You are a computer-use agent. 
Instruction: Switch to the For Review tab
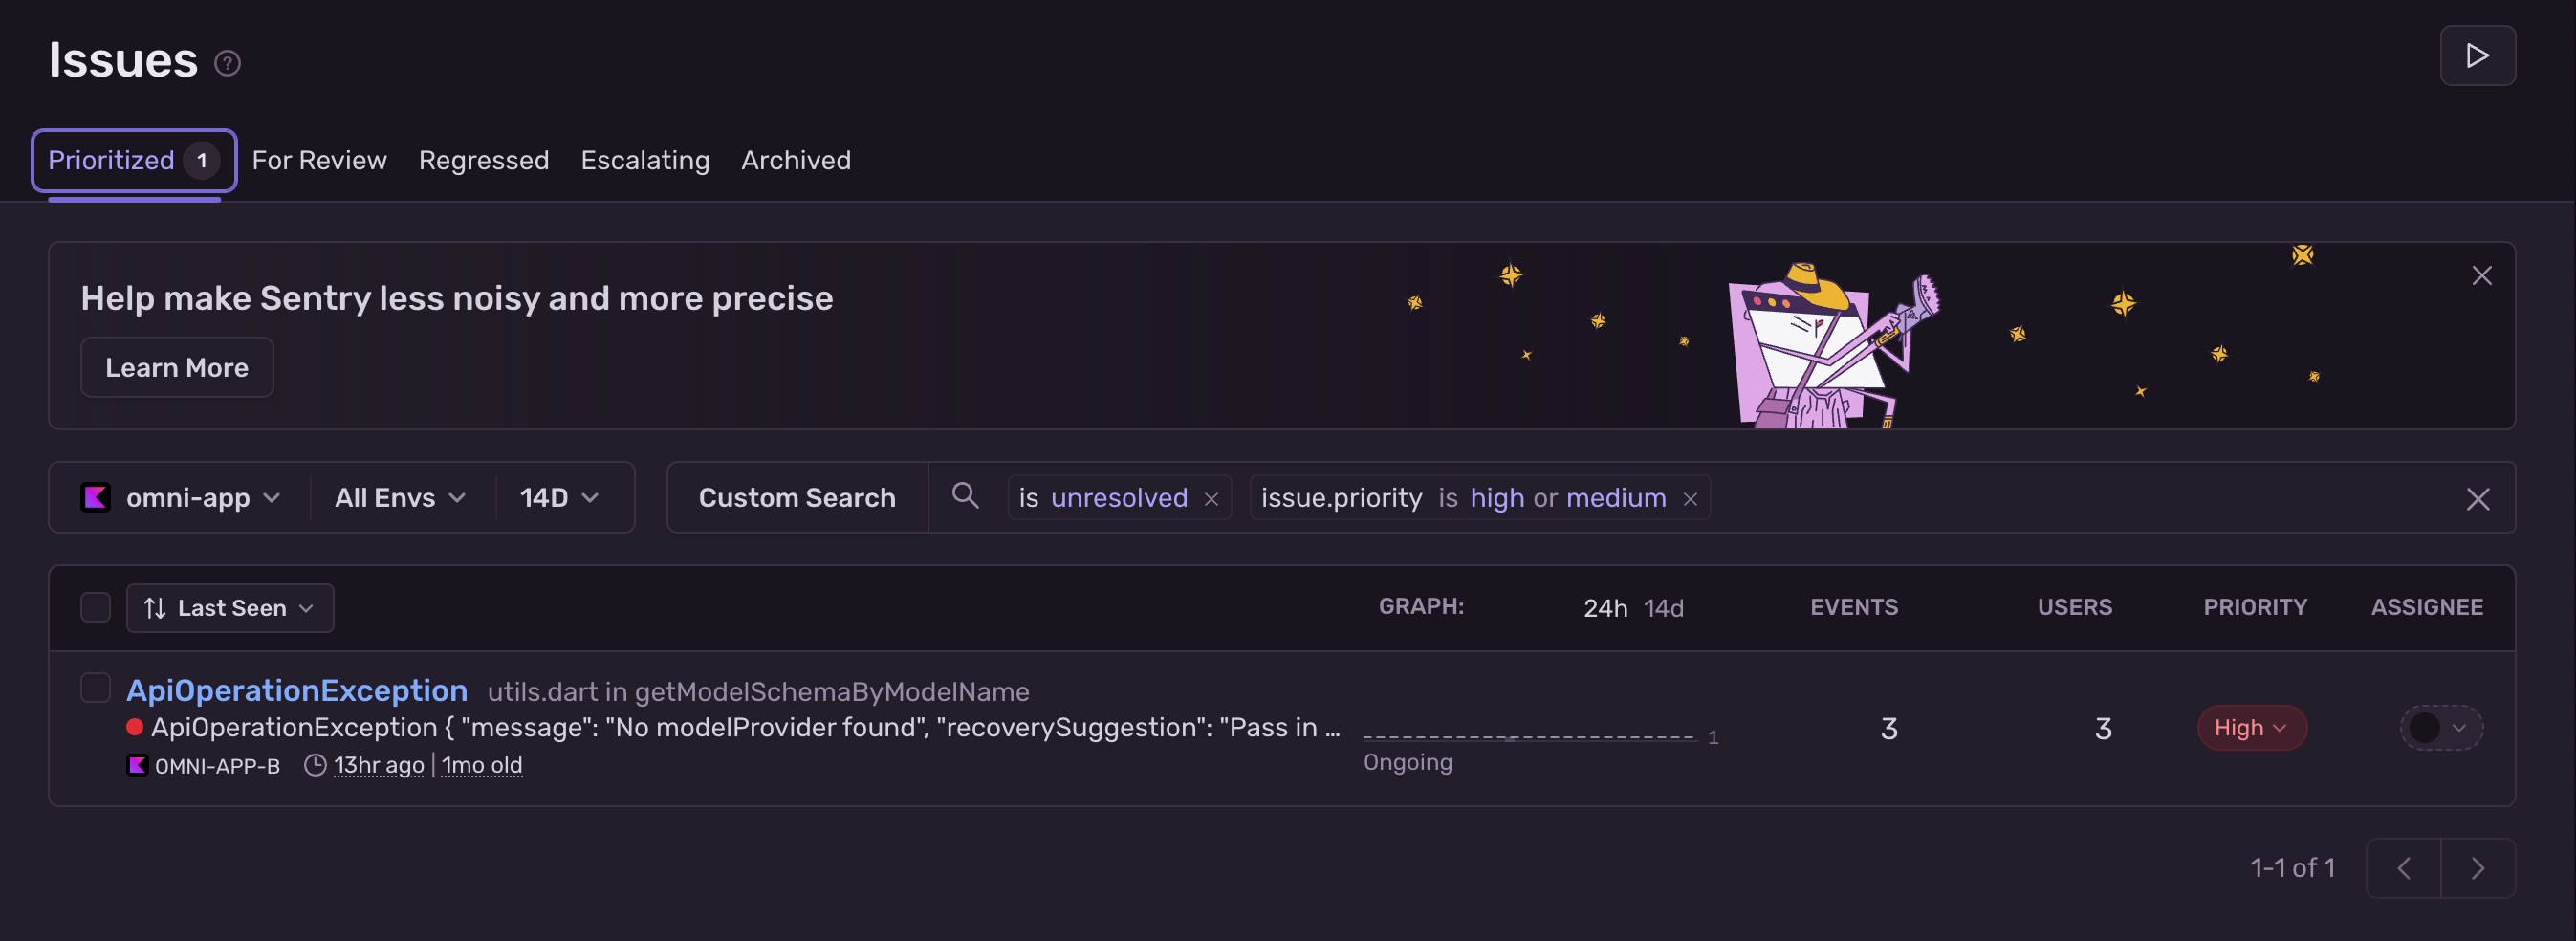319,160
